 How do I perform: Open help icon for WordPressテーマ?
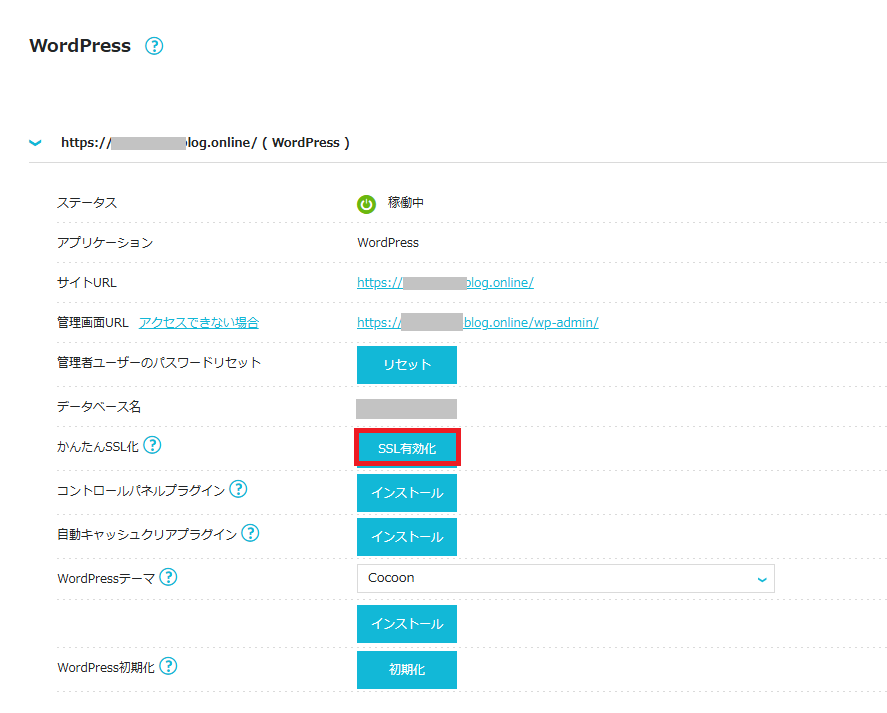(168, 577)
